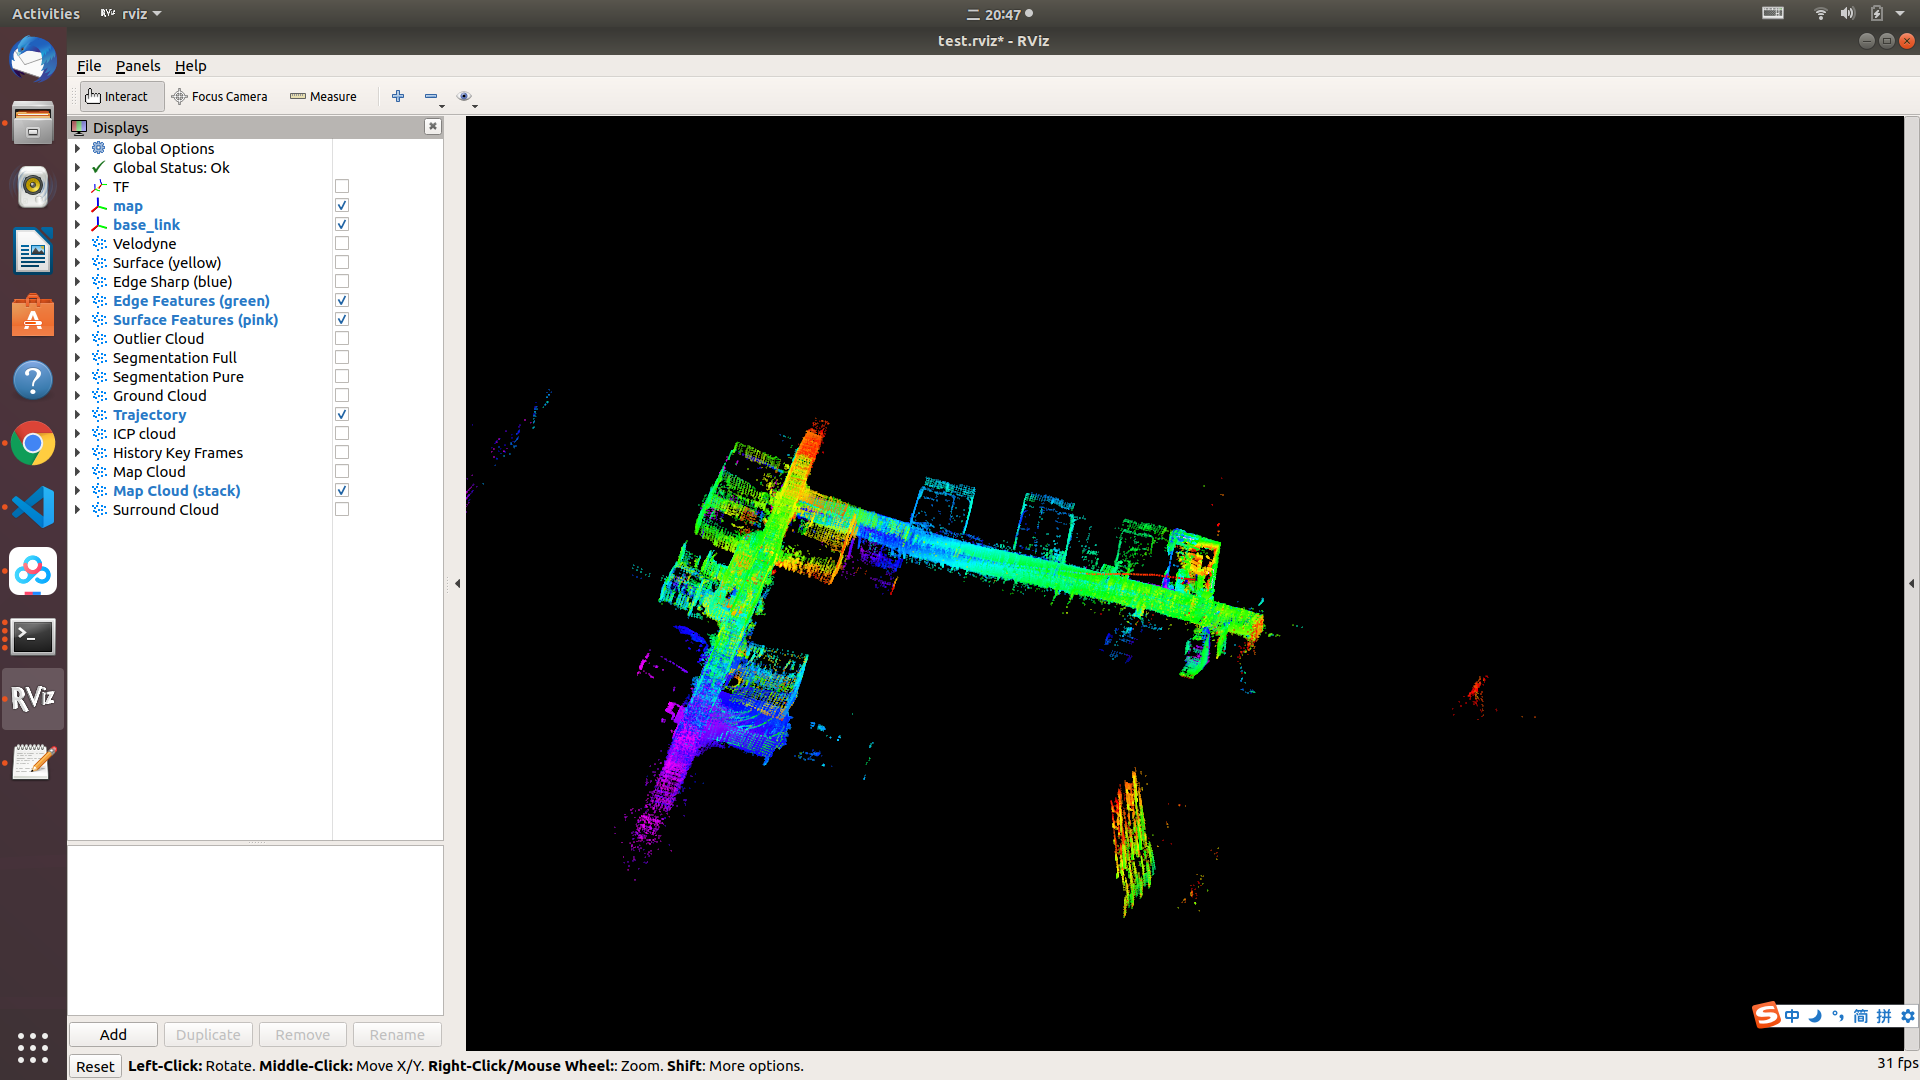Image resolution: width=1920 pixels, height=1080 pixels.
Task: Expand the Velodyne display item
Action: [77, 244]
